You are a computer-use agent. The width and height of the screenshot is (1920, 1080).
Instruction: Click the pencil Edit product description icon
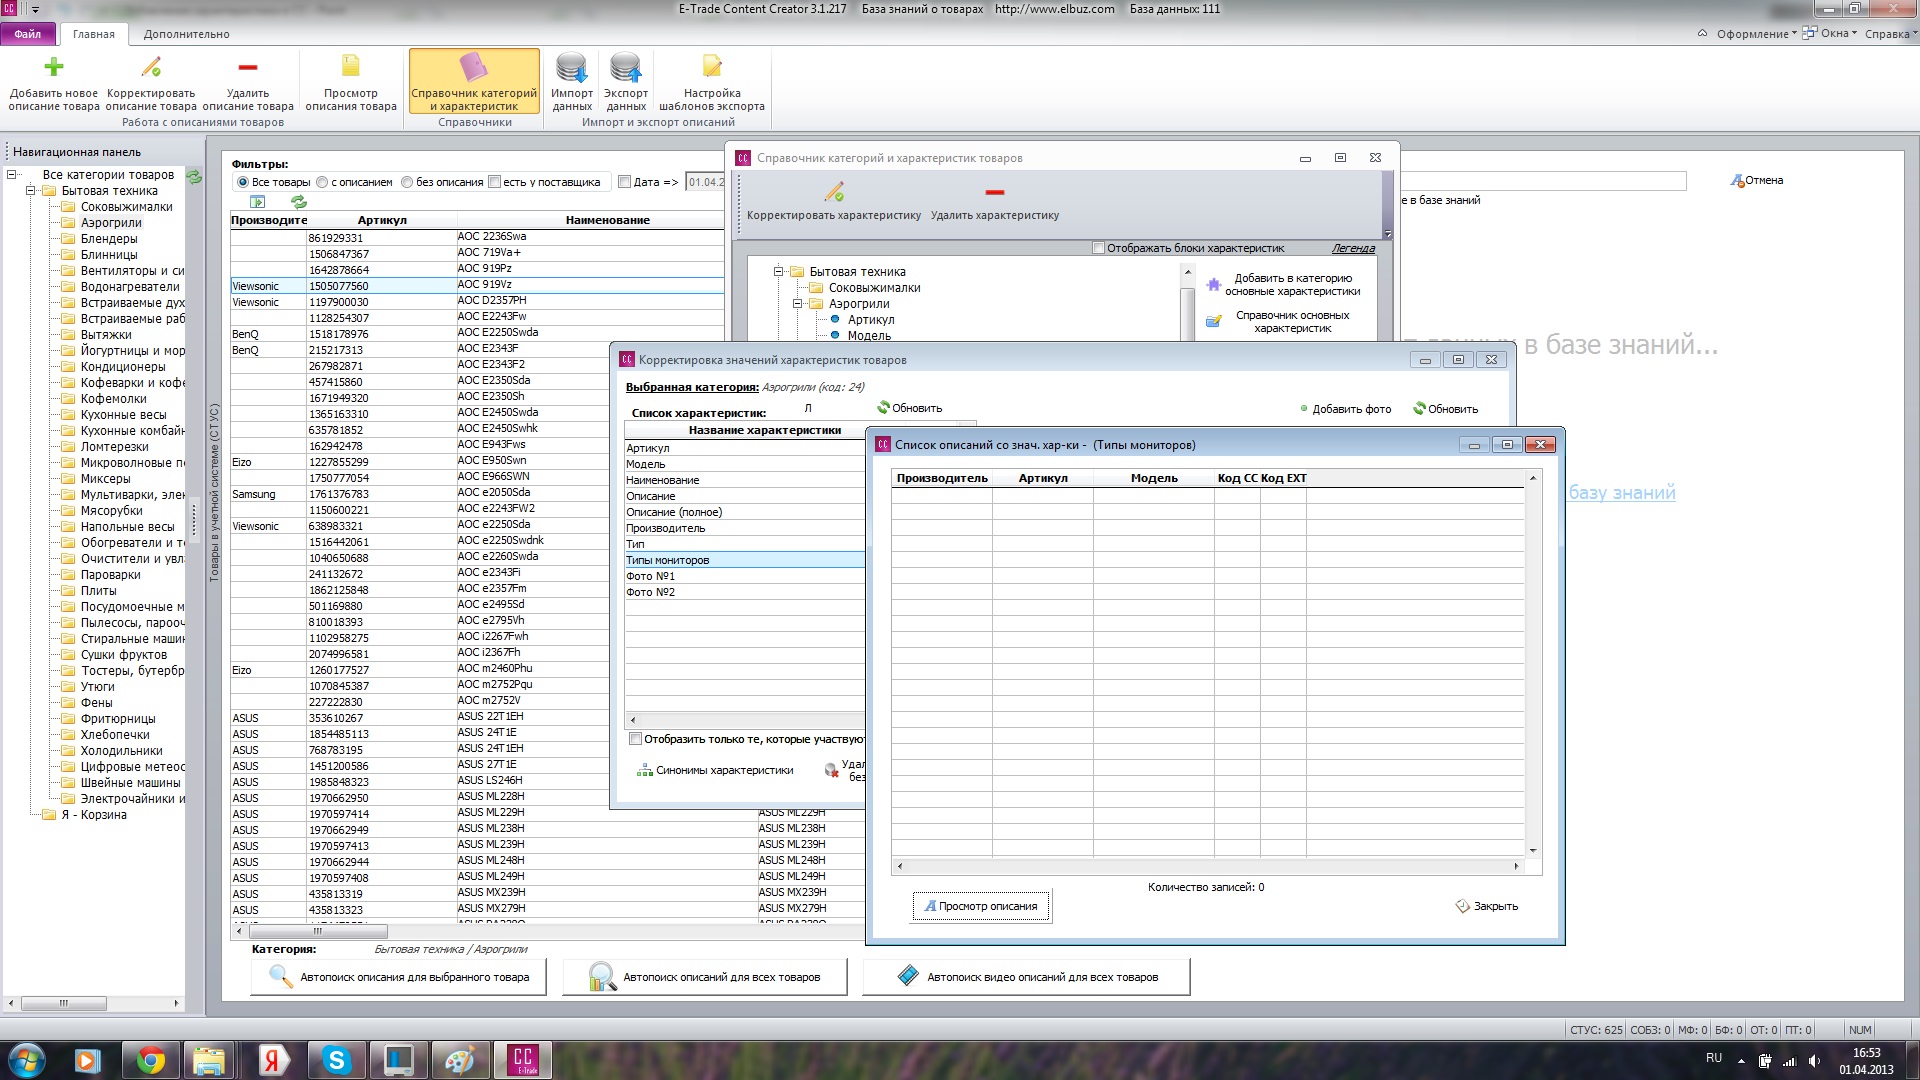[151, 67]
